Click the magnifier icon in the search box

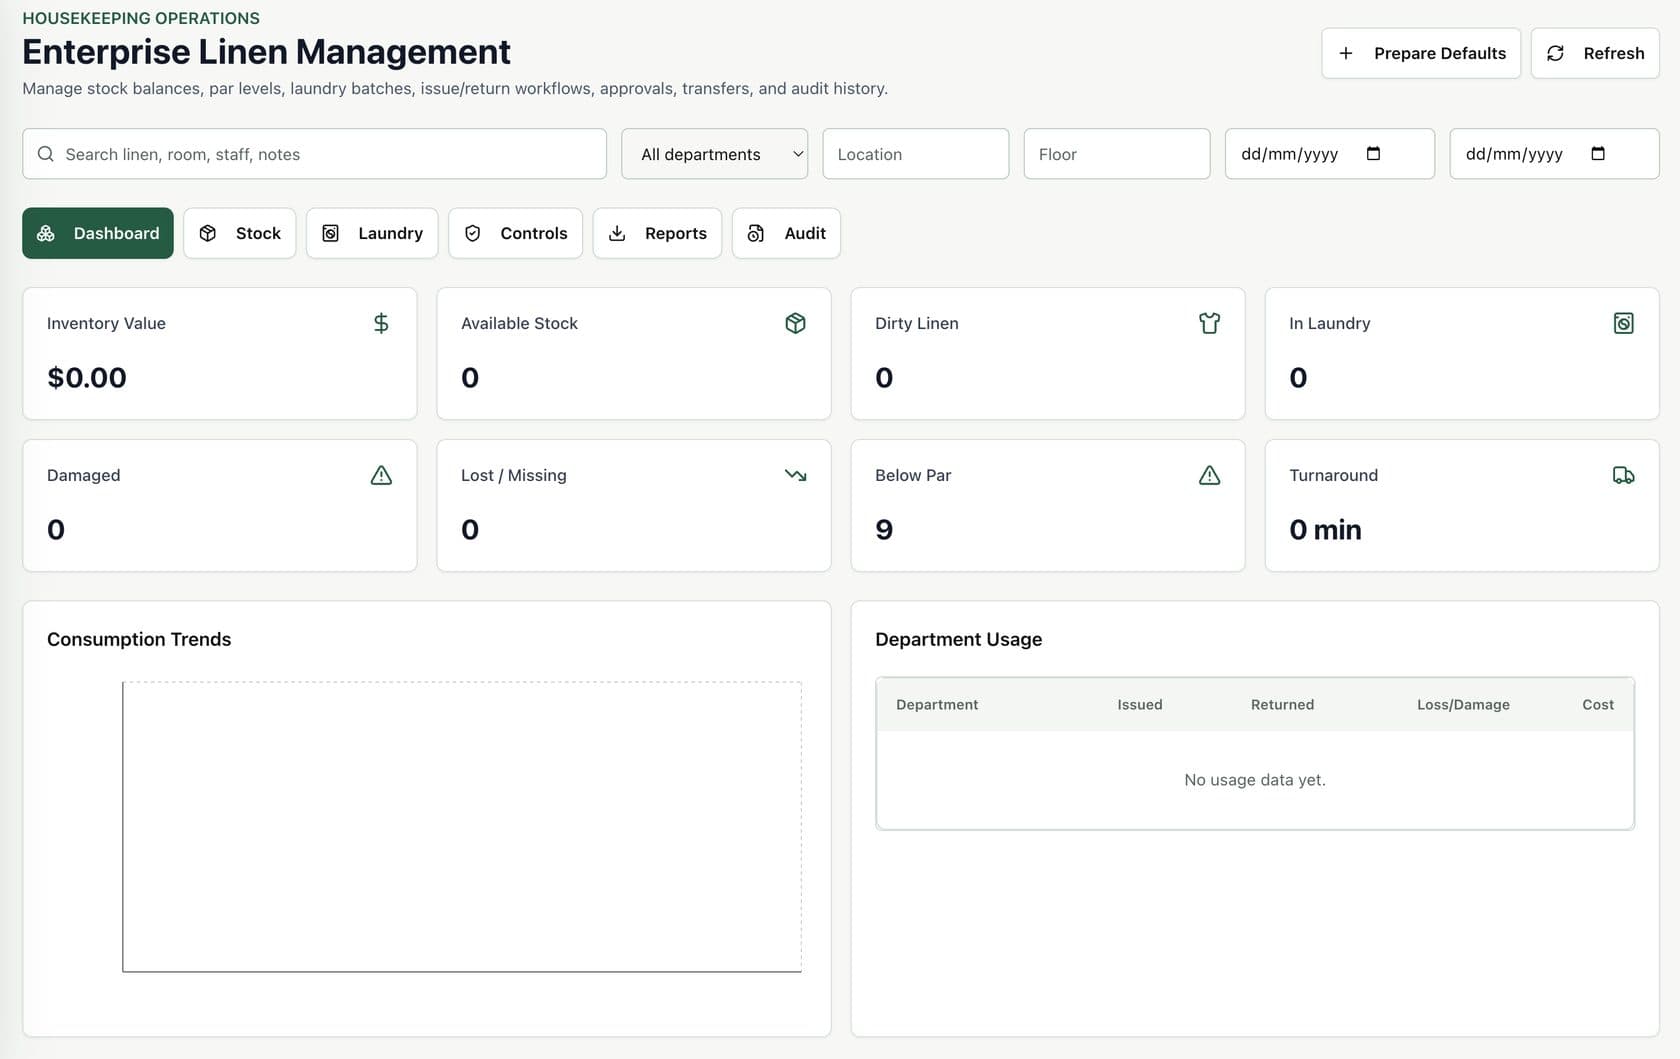tap(45, 154)
